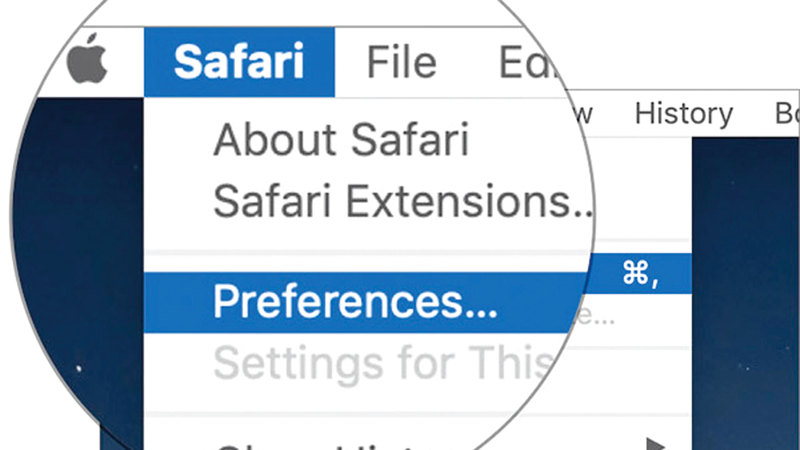Screen dimensions: 800x450
Task: Open the Apple logo menu
Action: coord(89,62)
